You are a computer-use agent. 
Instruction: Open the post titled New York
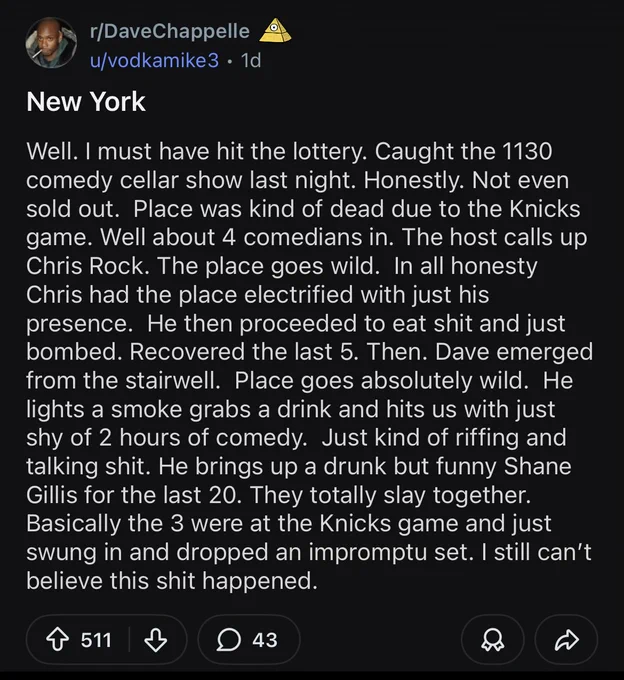[x=86, y=102]
